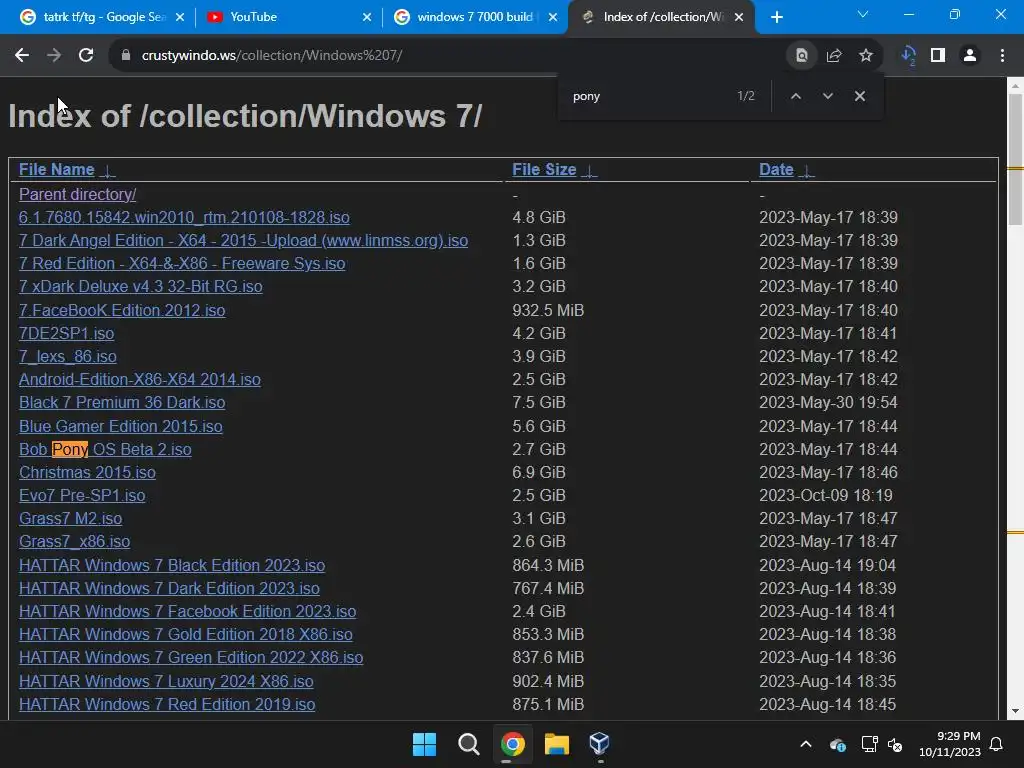Image resolution: width=1024 pixels, height=768 pixels.
Task: Open 'Grass7 M2.iso' link
Action: (x=71, y=519)
